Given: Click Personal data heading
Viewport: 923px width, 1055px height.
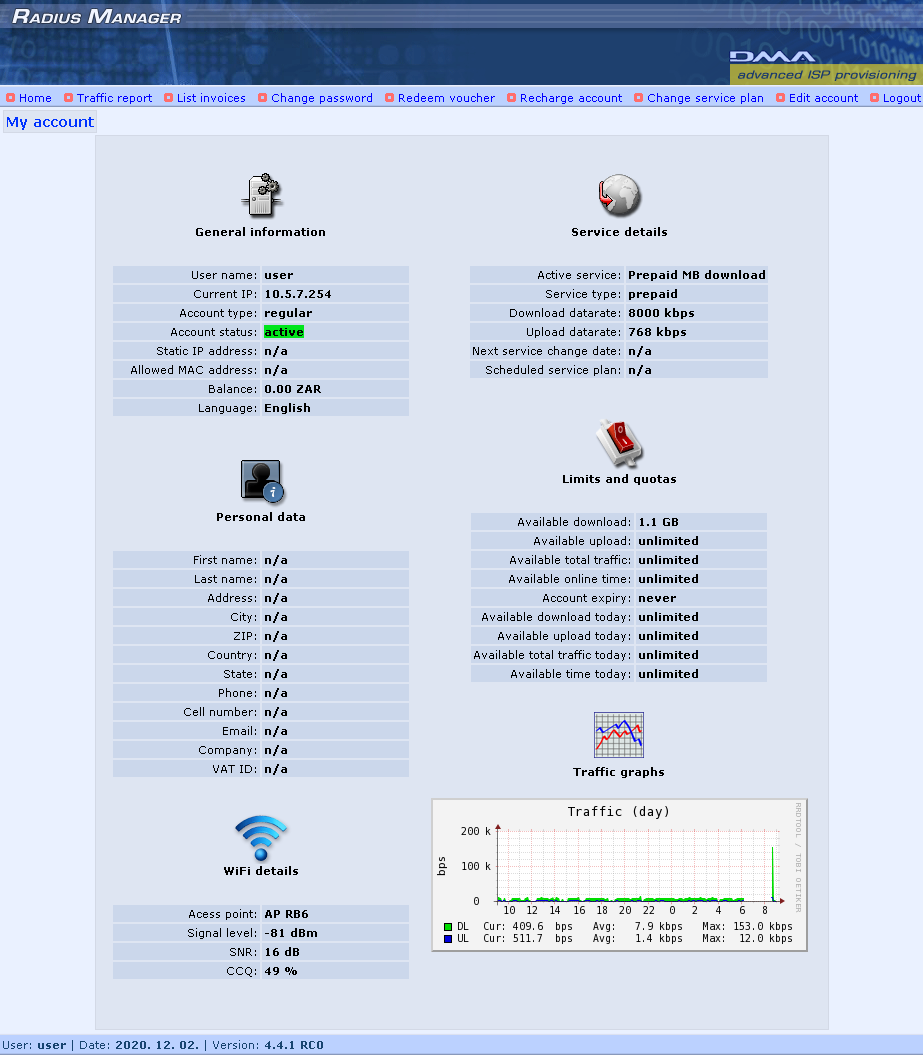Looking at the screenshot, I should coord(260,517).
